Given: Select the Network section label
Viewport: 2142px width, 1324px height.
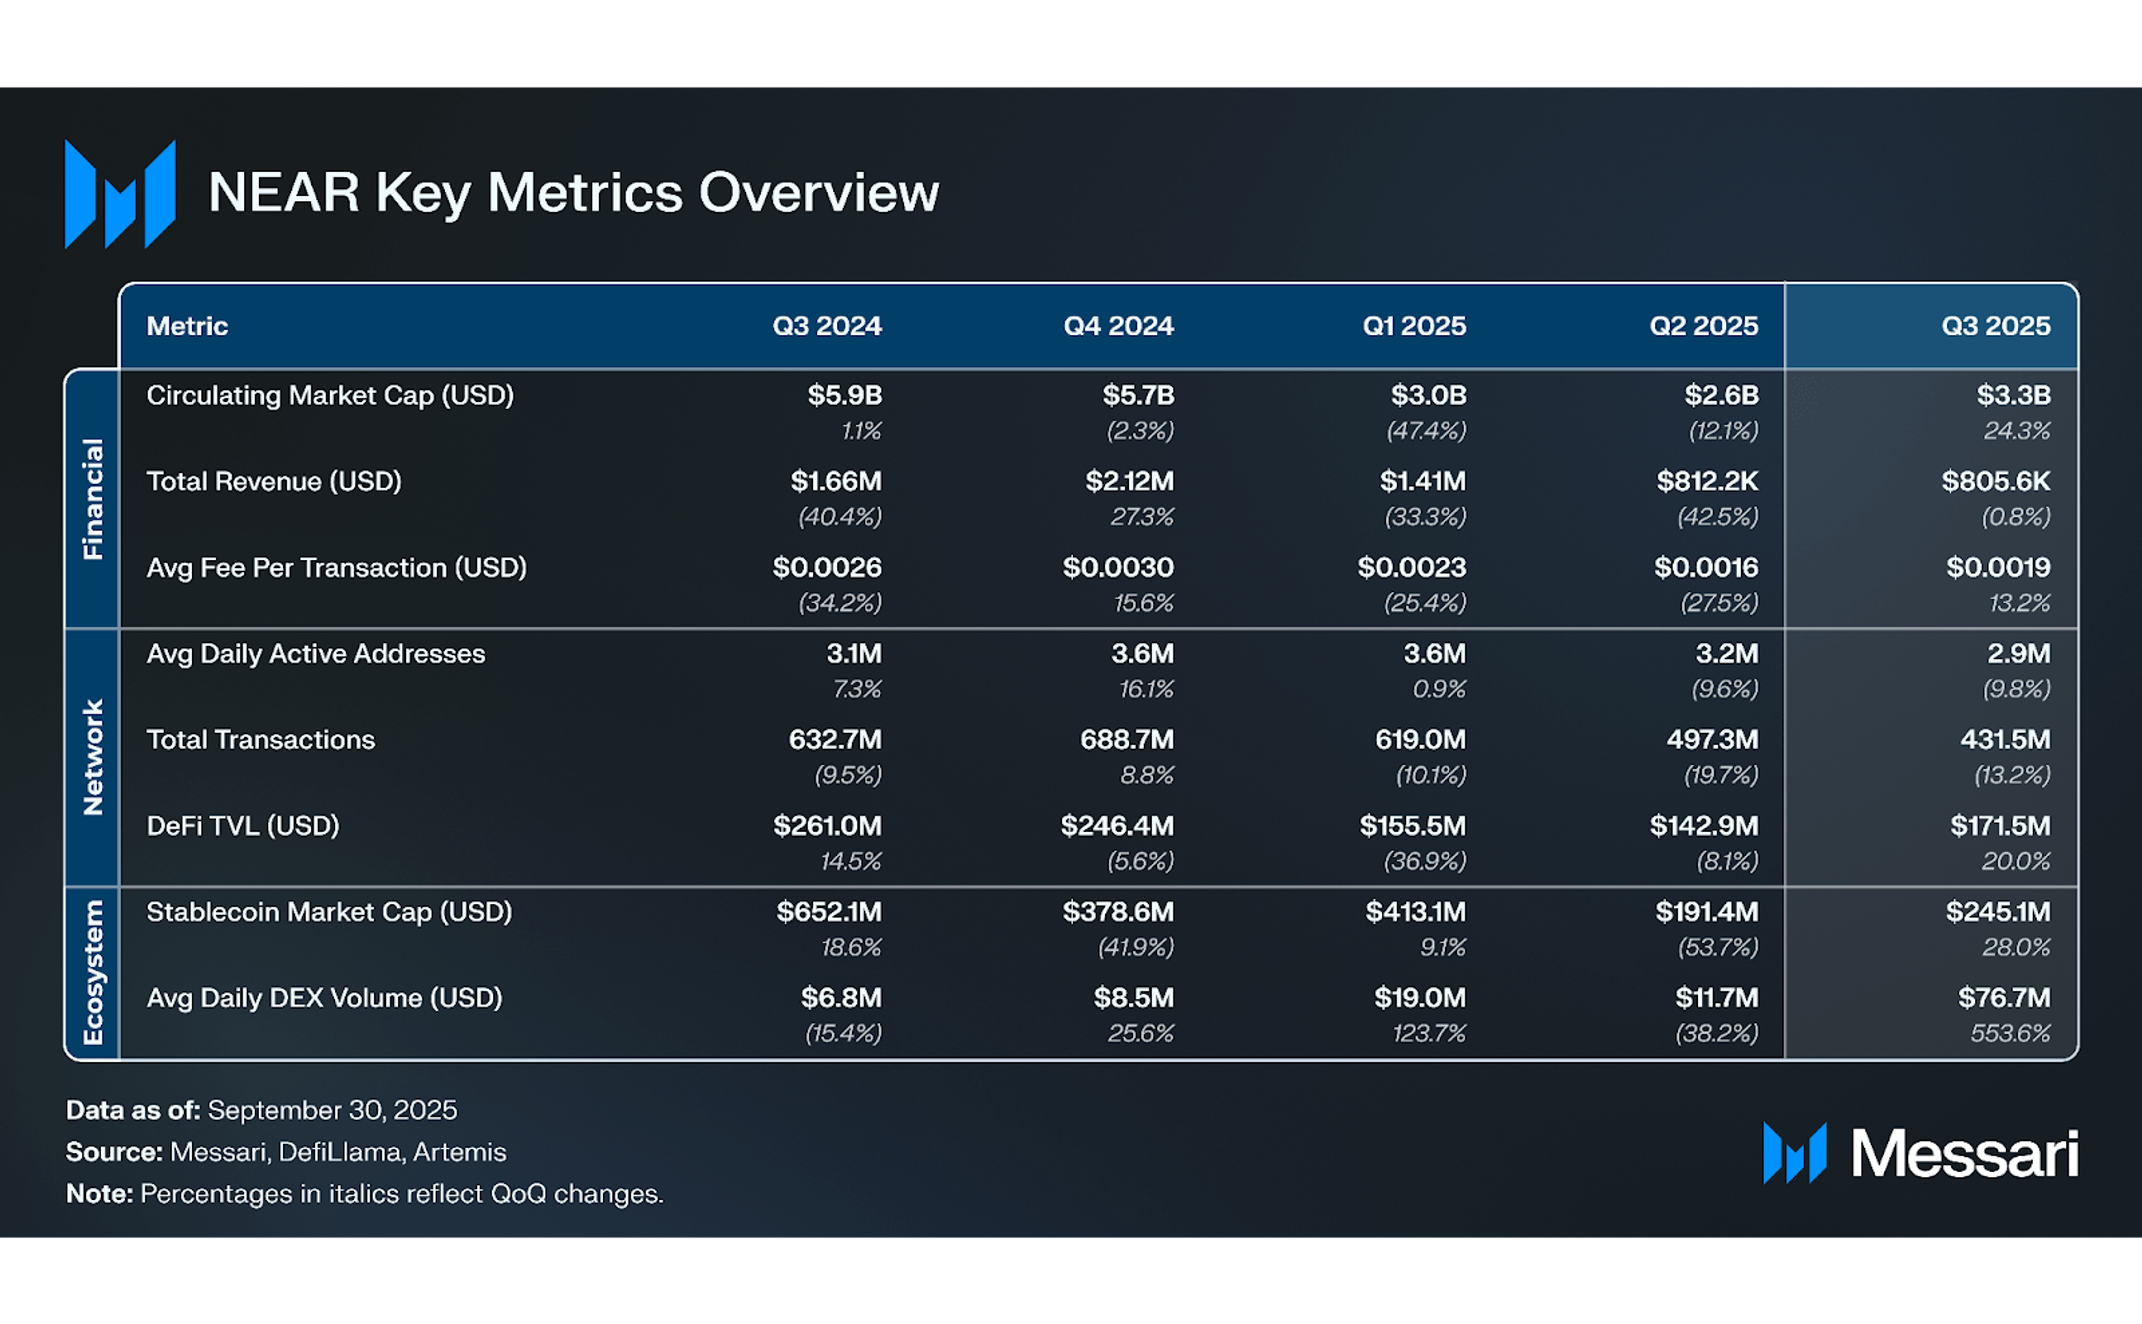Looking at the screenshot, I should tap(92, 757).
